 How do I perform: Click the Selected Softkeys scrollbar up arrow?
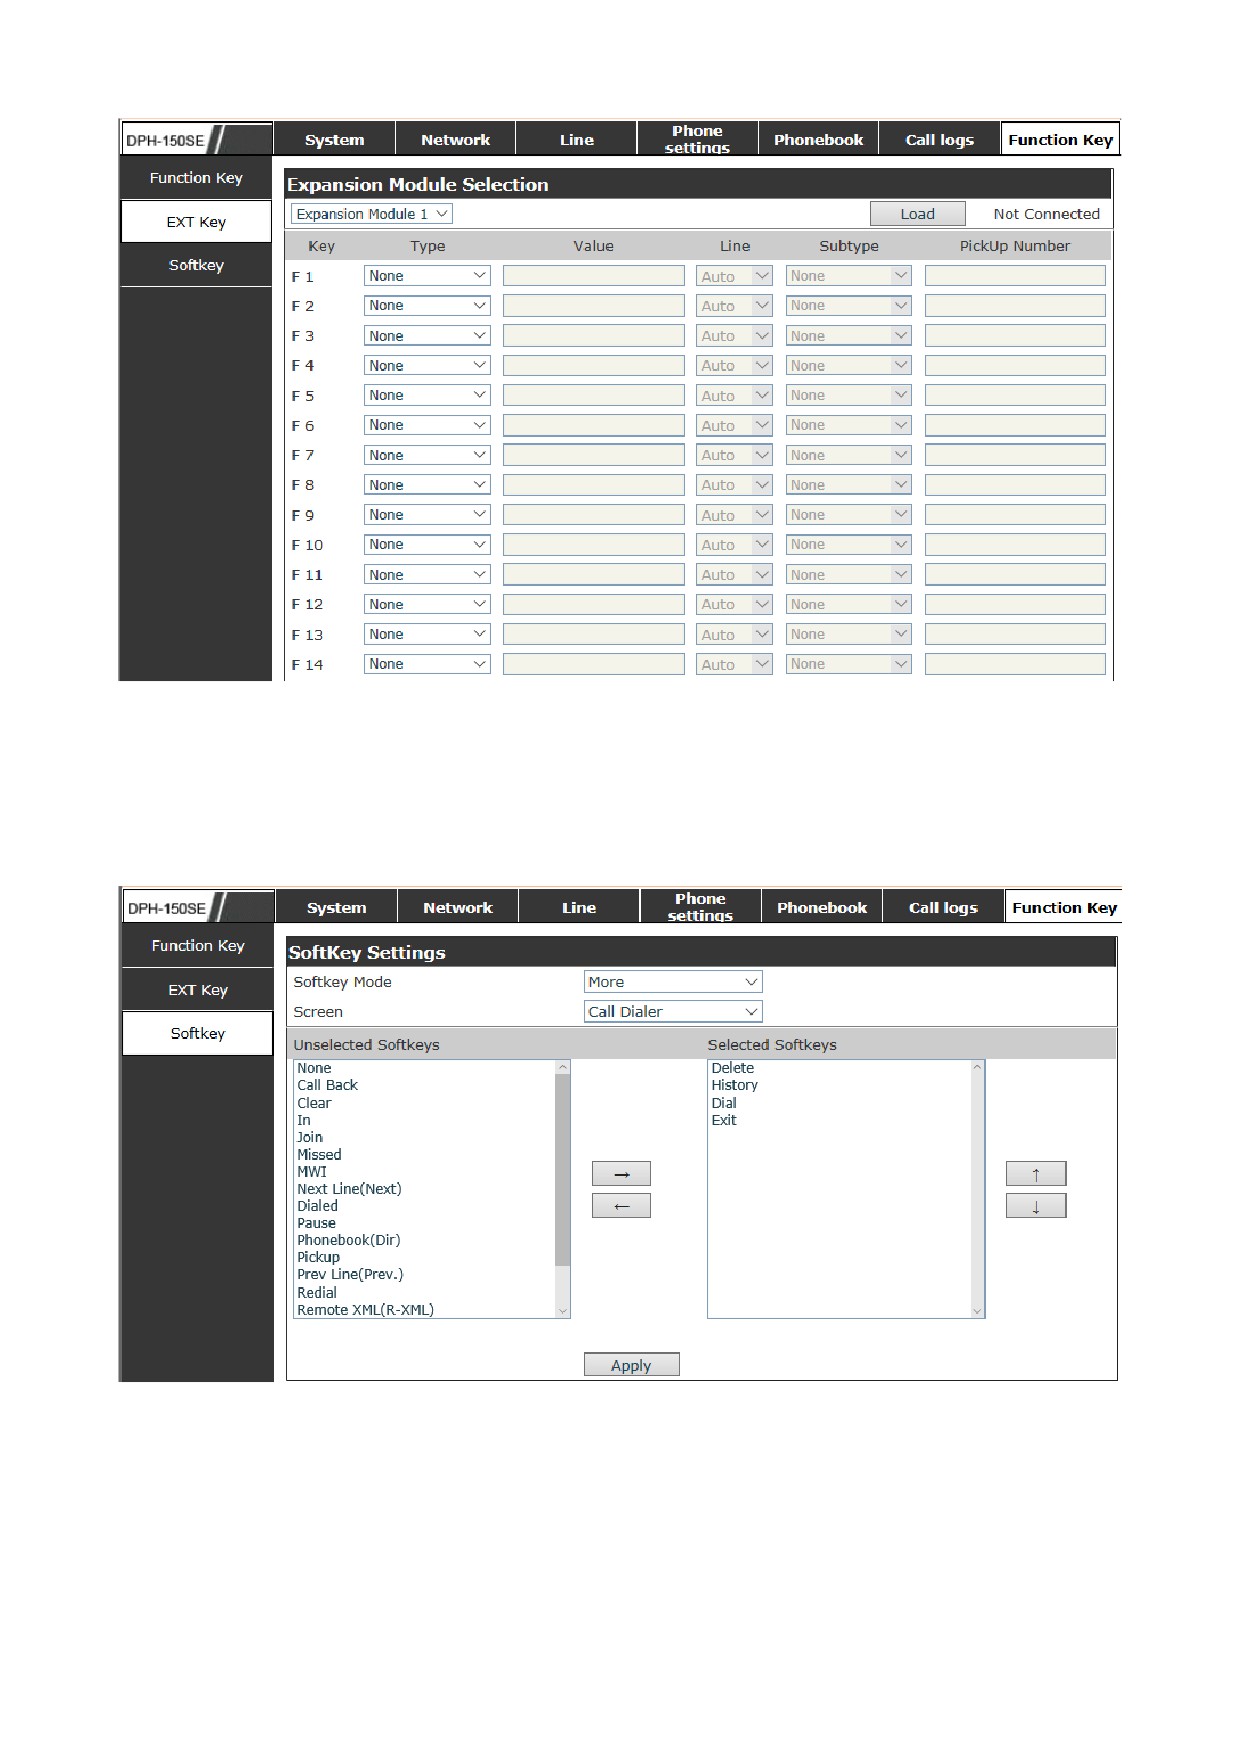[x=977, y=1067]
